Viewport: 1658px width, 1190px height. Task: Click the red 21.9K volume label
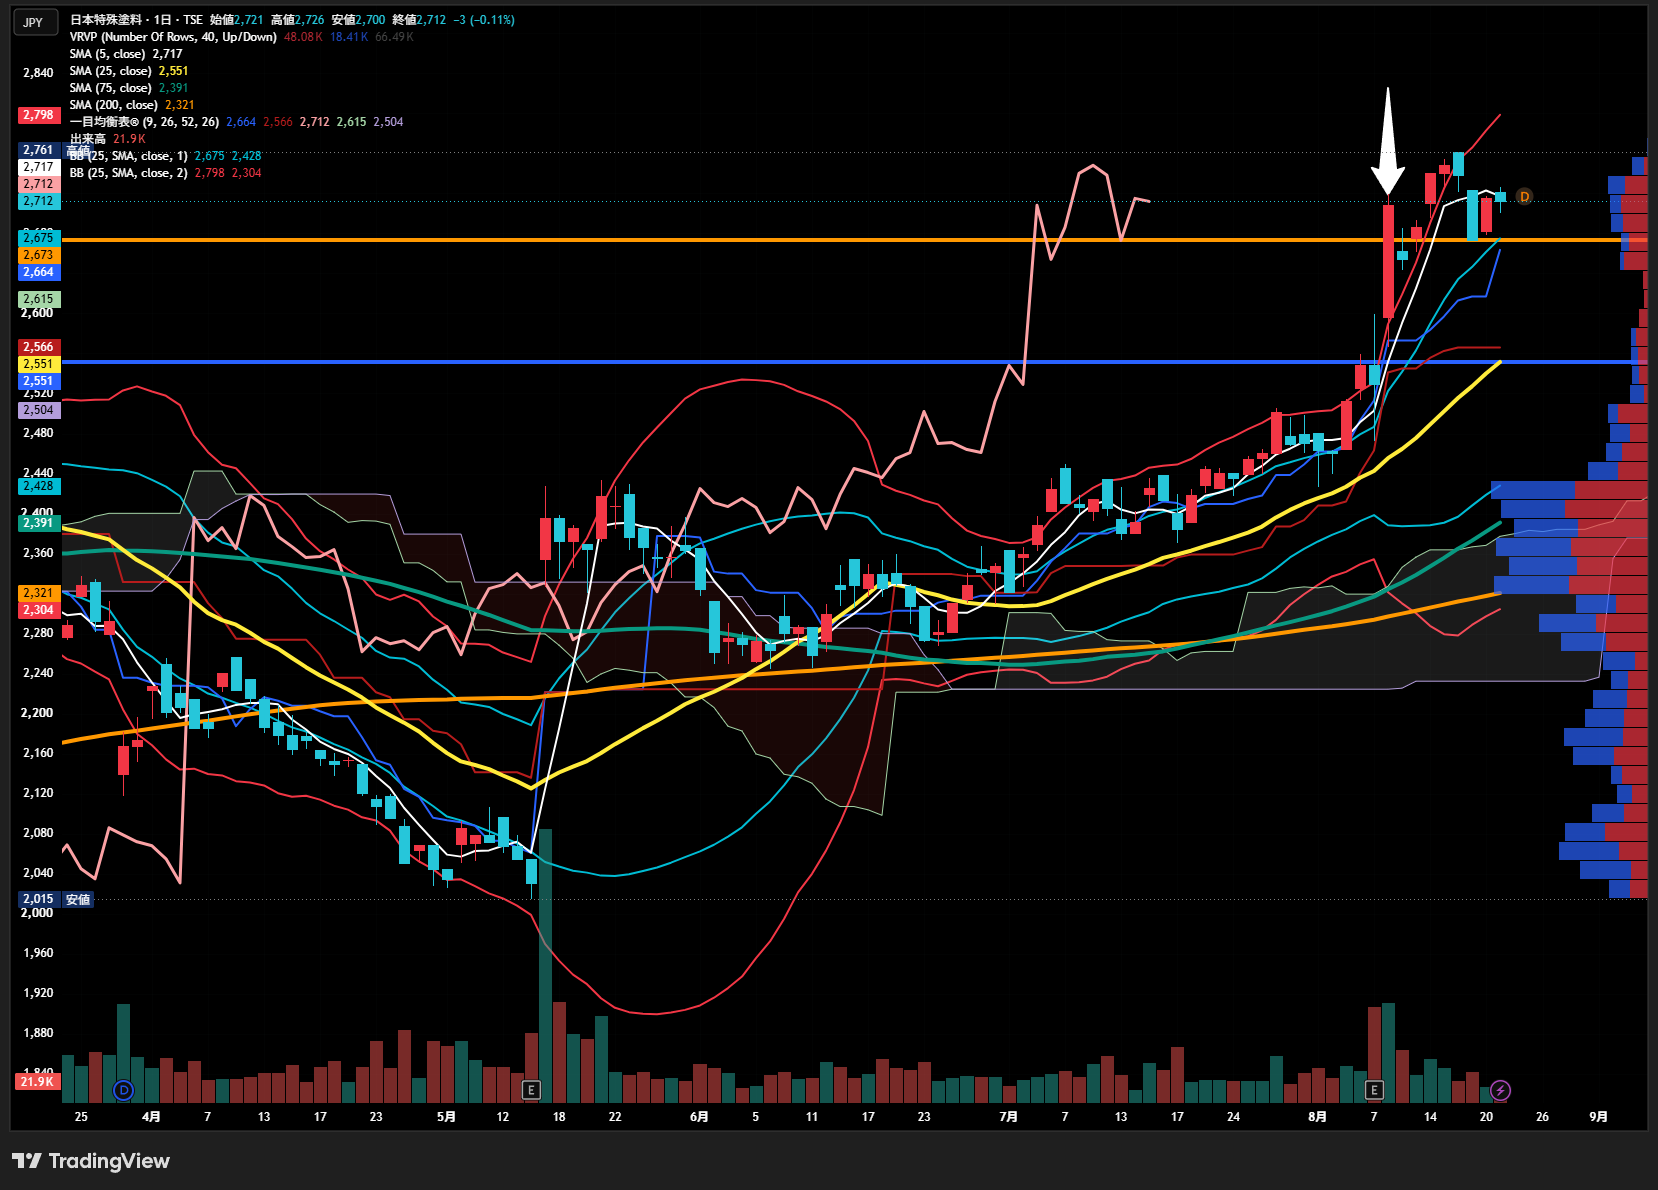(37, 1082)
